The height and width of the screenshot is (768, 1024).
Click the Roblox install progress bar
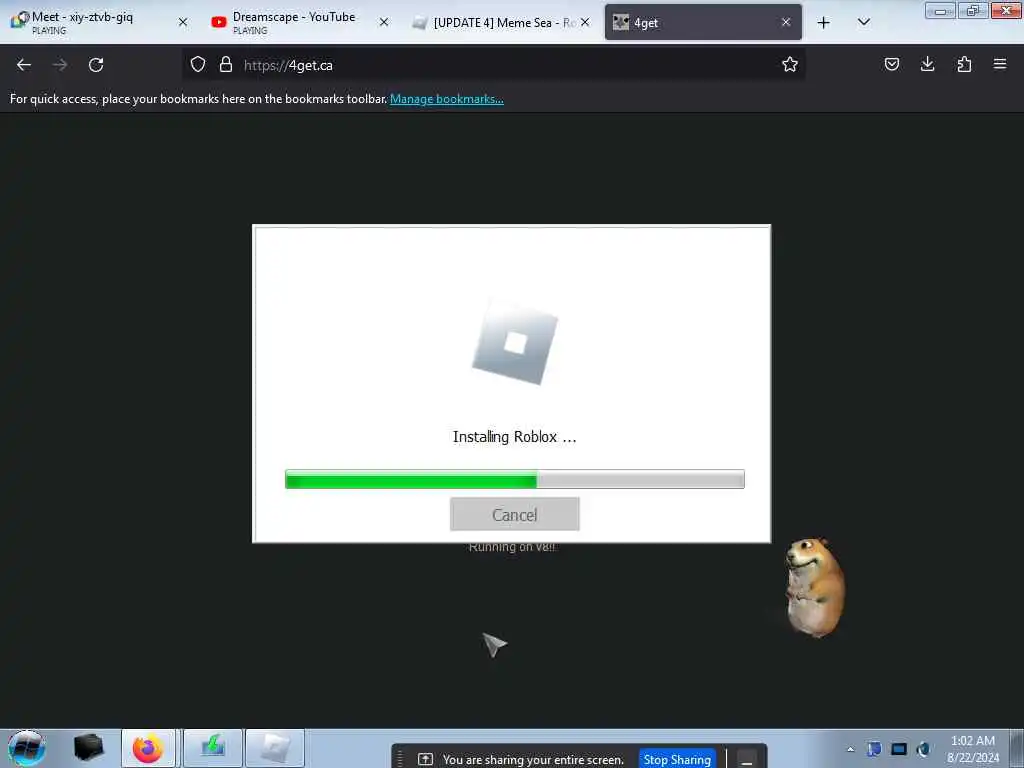pos(515,479)
